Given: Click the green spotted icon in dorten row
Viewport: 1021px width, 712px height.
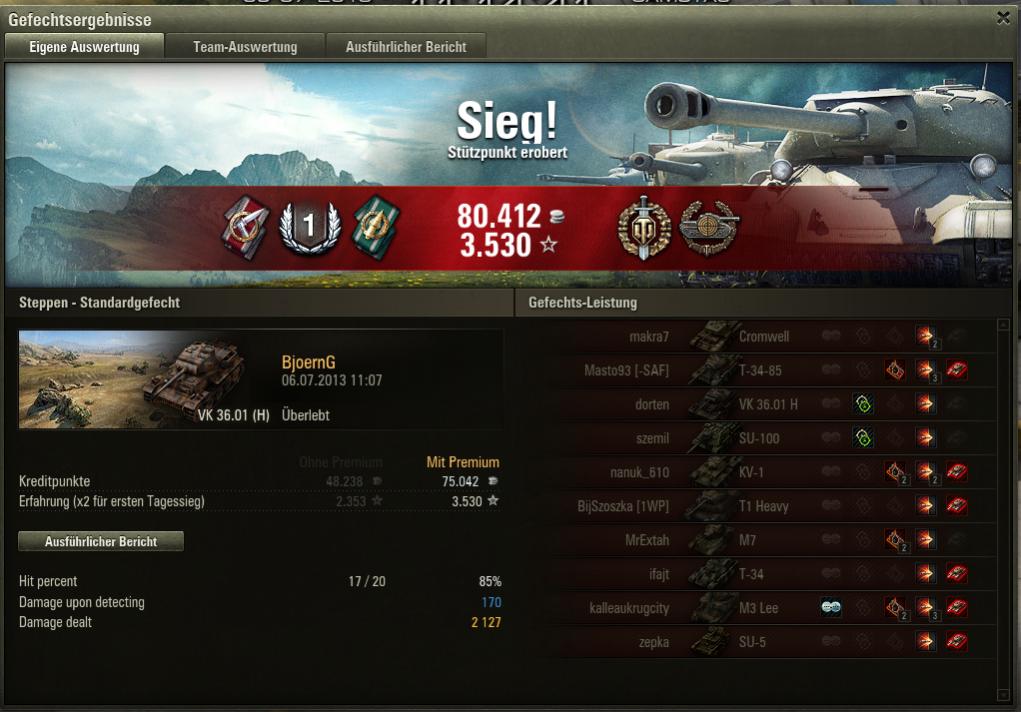Looking at the screenshot, I should 863,405.
